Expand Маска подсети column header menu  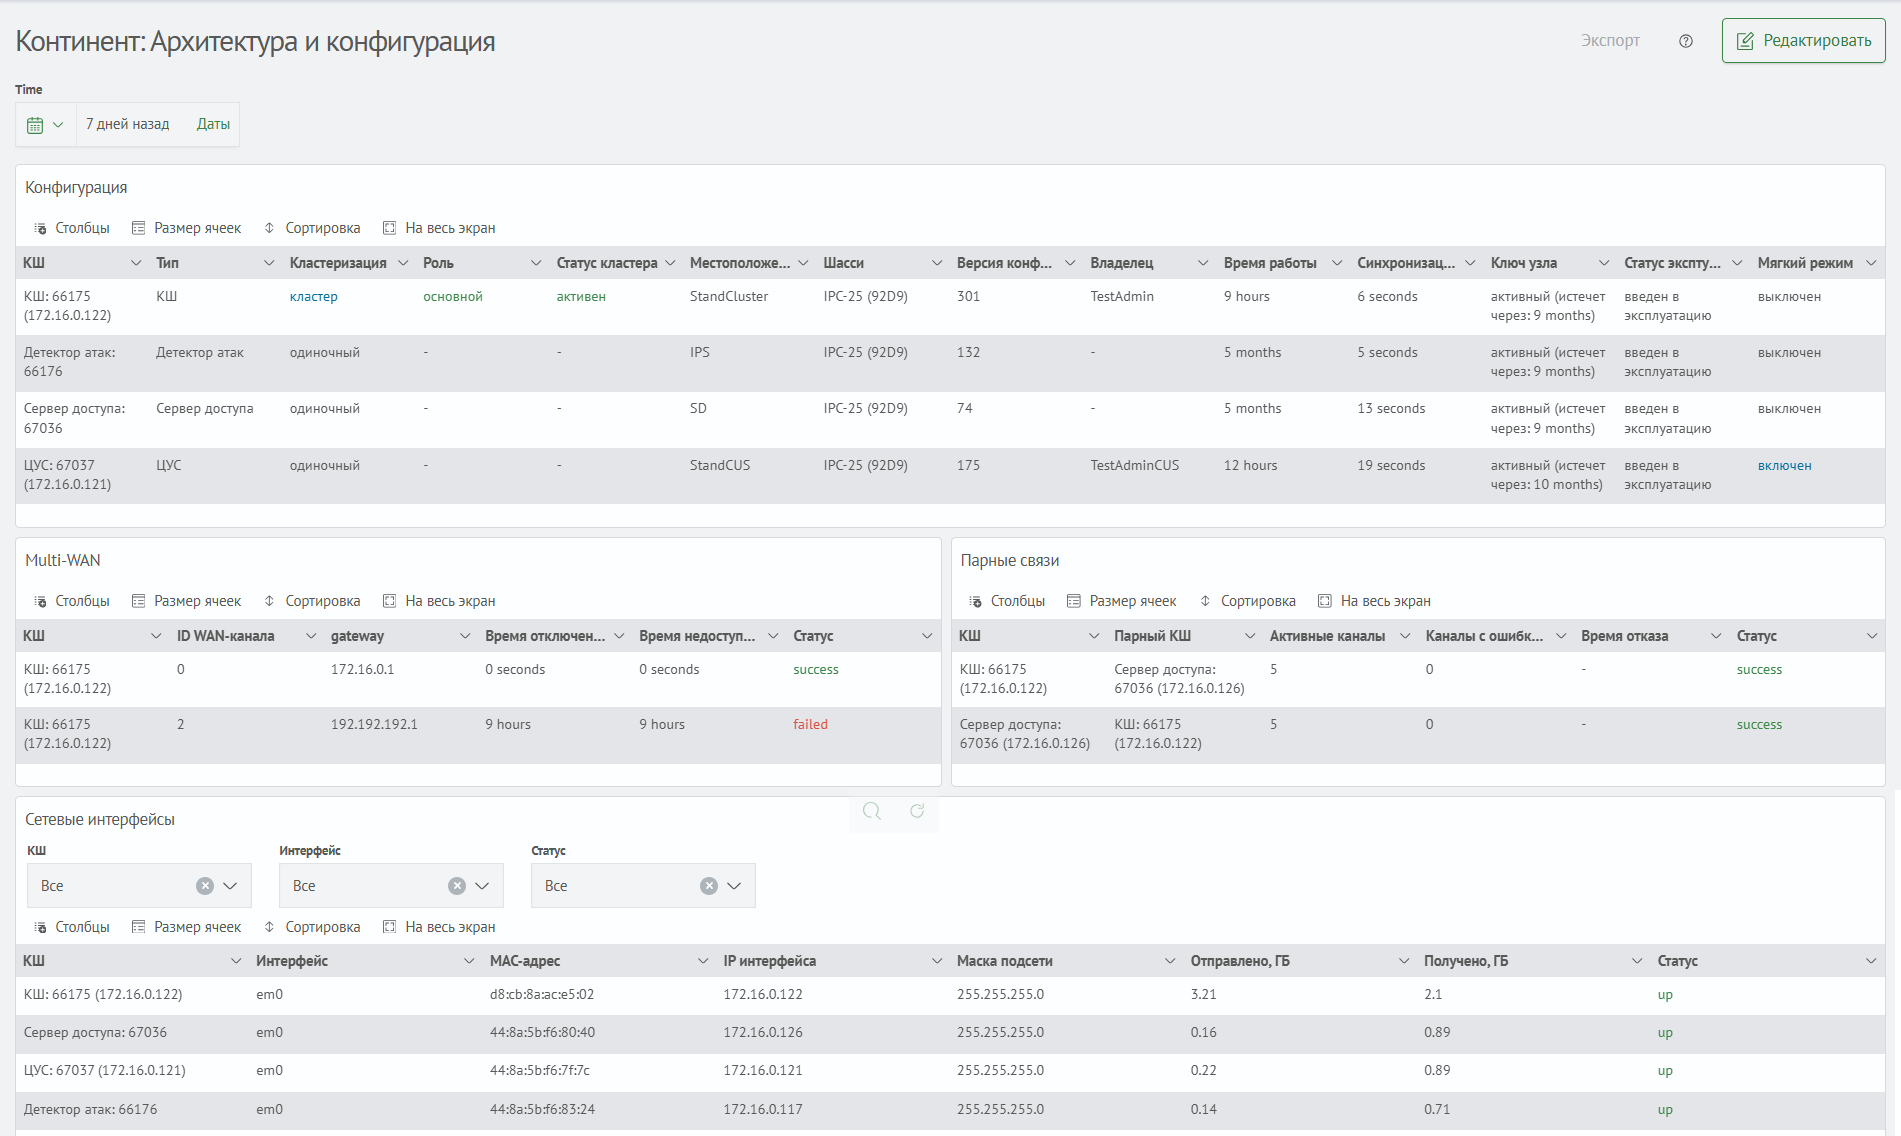pos(1170,961)
